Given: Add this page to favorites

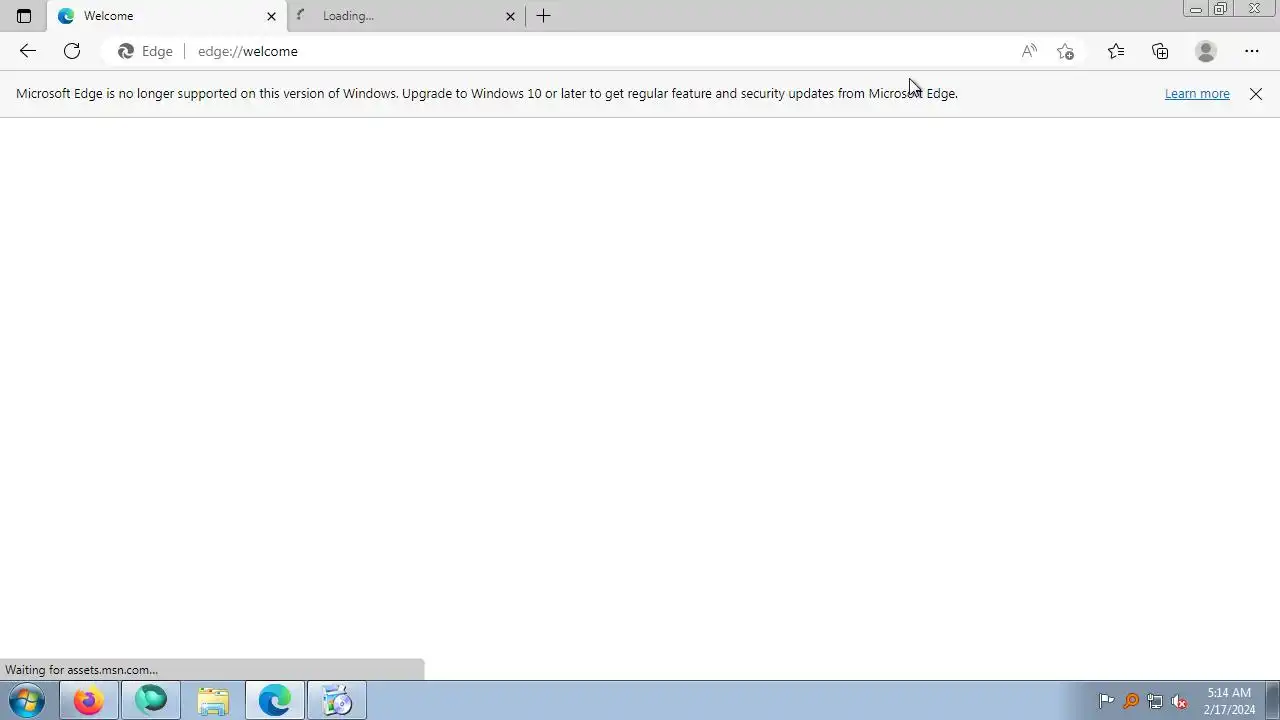Looking at the screenshot, I should (x=1065, y=51).
